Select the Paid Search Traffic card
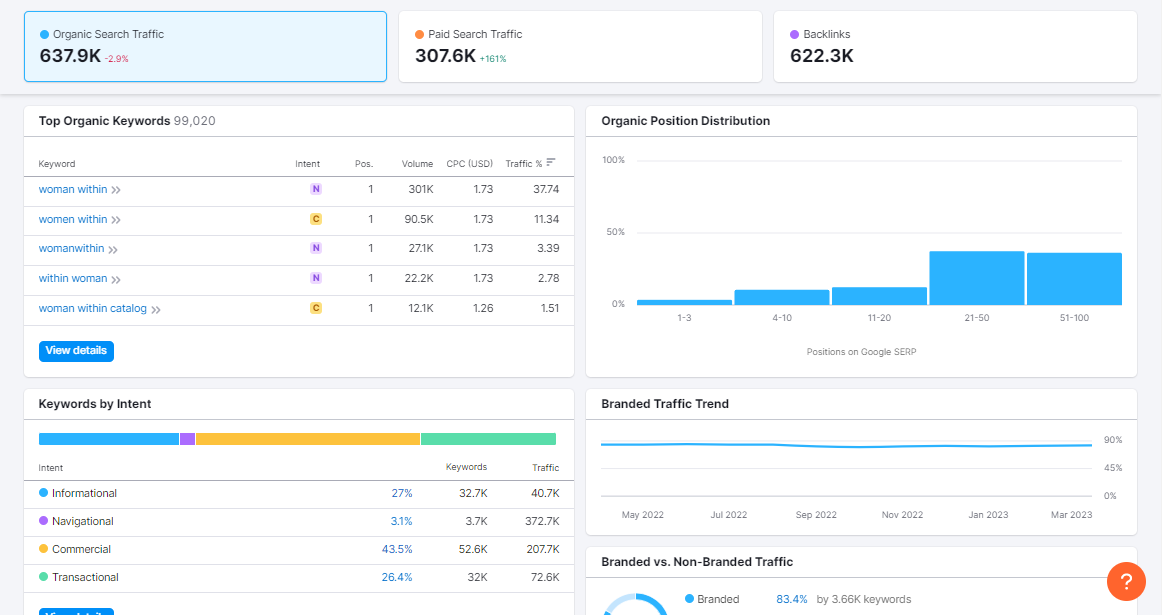 pos(580,46)
